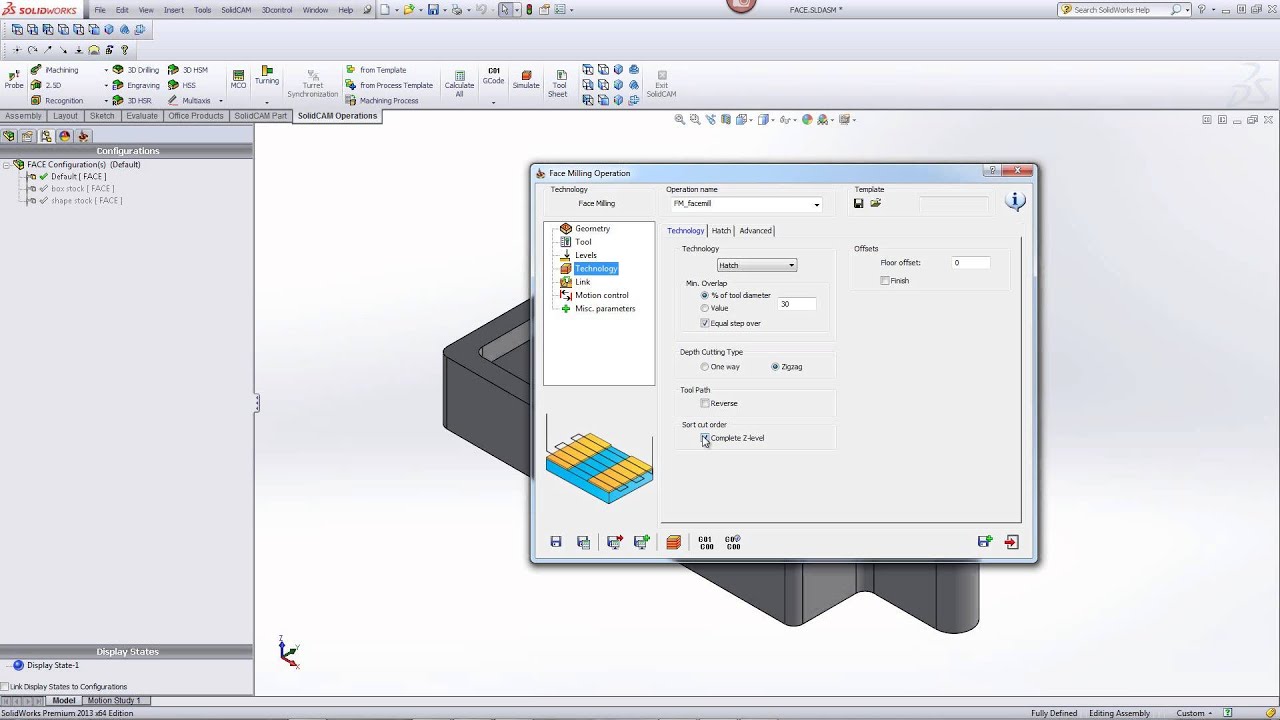The image size is (1280, 720).
Task: Generate GCode with the G01 icon
Action: pos(705,542)
